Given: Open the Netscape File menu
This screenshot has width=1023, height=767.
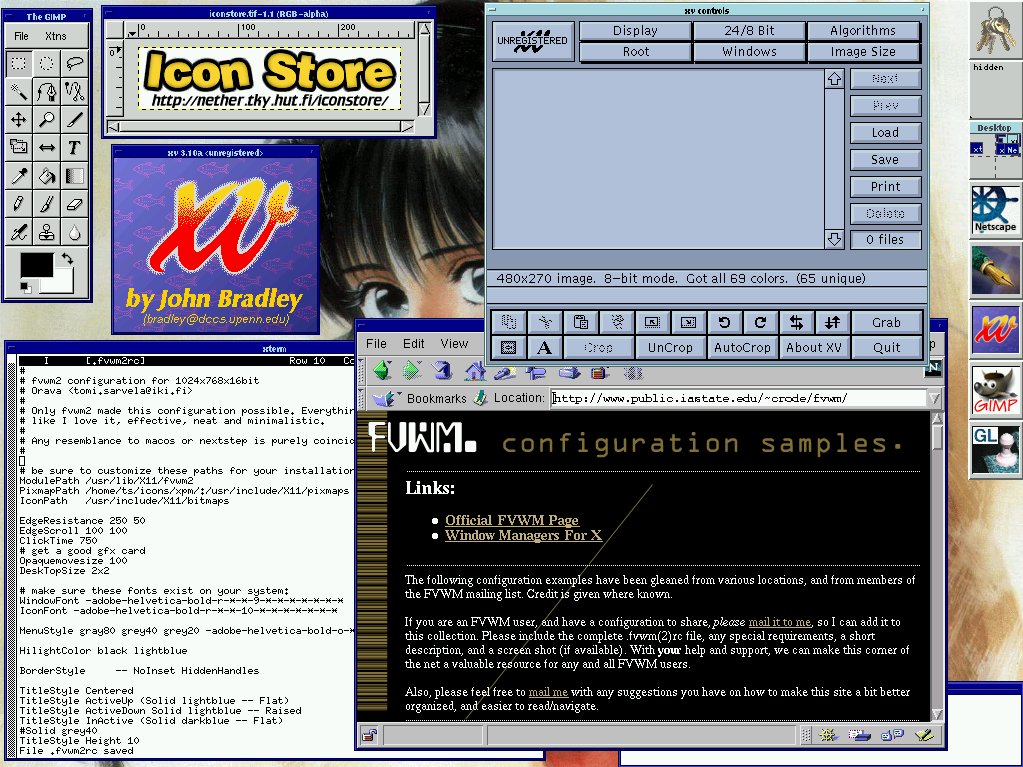Looking at the screenshot, I should (x=376, y=344).
